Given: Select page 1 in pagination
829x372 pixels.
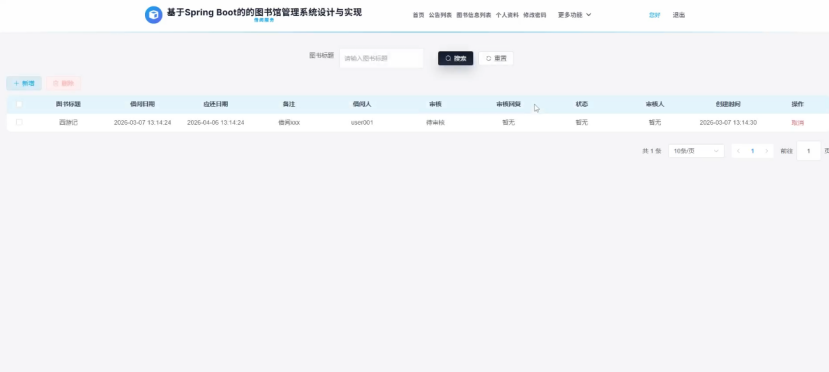Looking at the screenshot, I should tap(753, 151).
